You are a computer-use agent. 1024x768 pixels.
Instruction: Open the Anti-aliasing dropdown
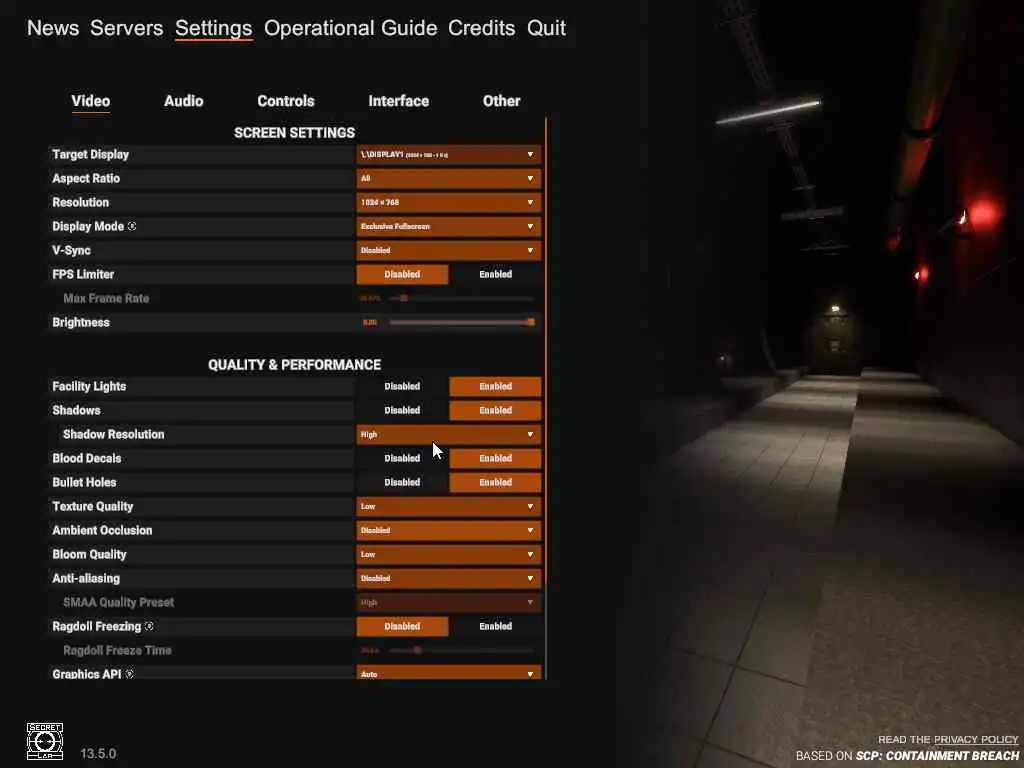pos(449,578)
